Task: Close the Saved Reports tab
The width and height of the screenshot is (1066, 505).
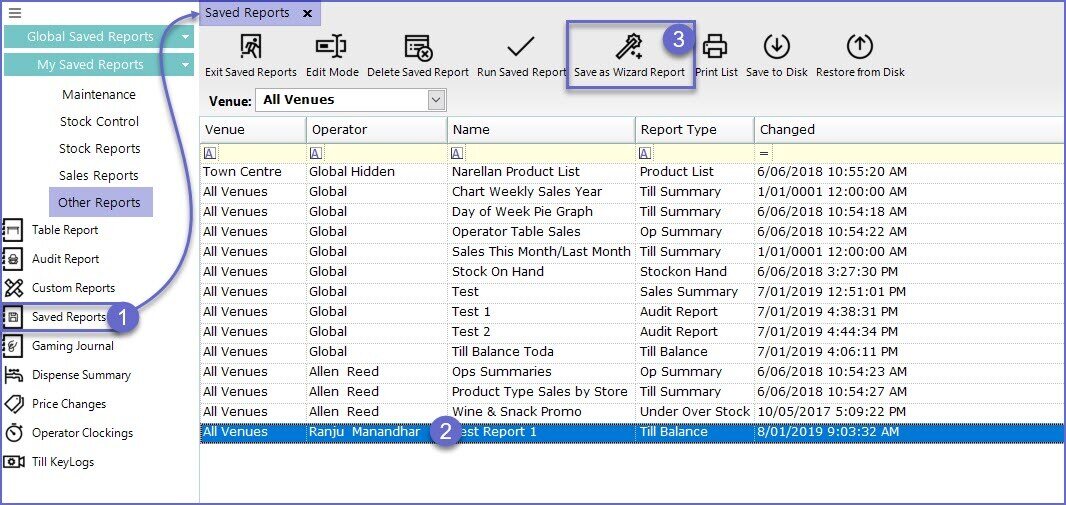Action: [307, 14]
